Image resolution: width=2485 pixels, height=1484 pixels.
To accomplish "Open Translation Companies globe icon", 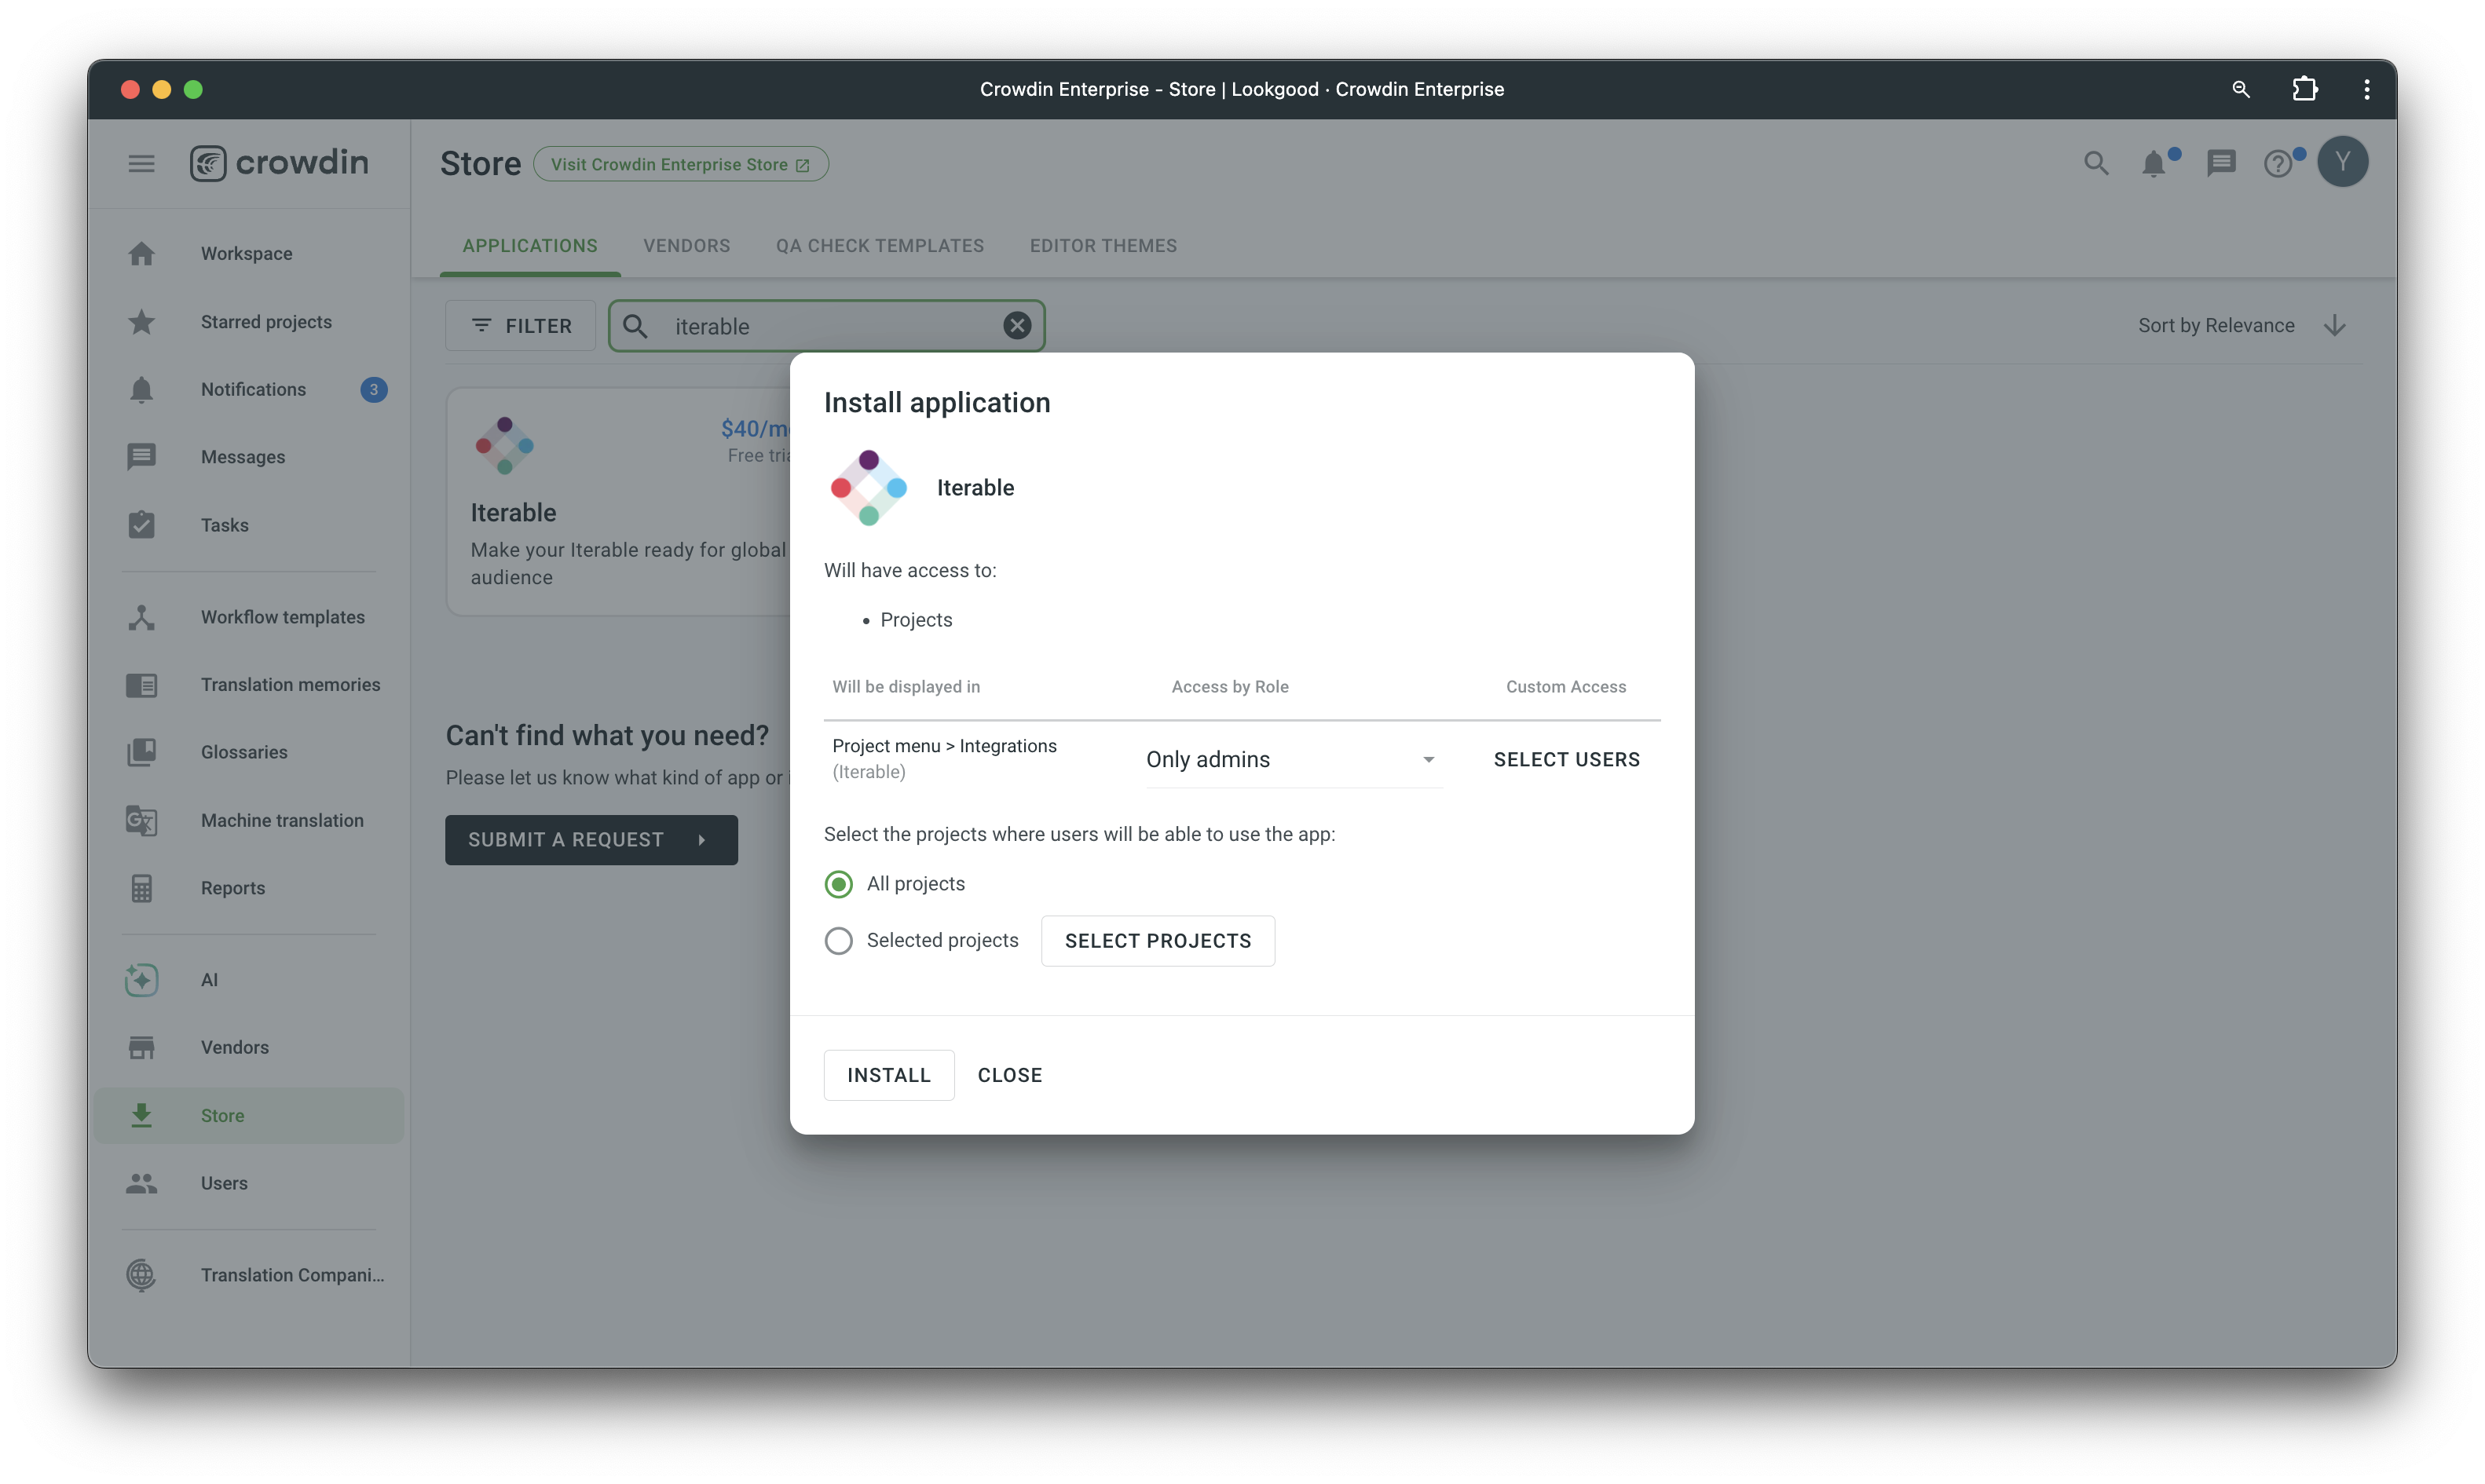I will pos(141,1275).
